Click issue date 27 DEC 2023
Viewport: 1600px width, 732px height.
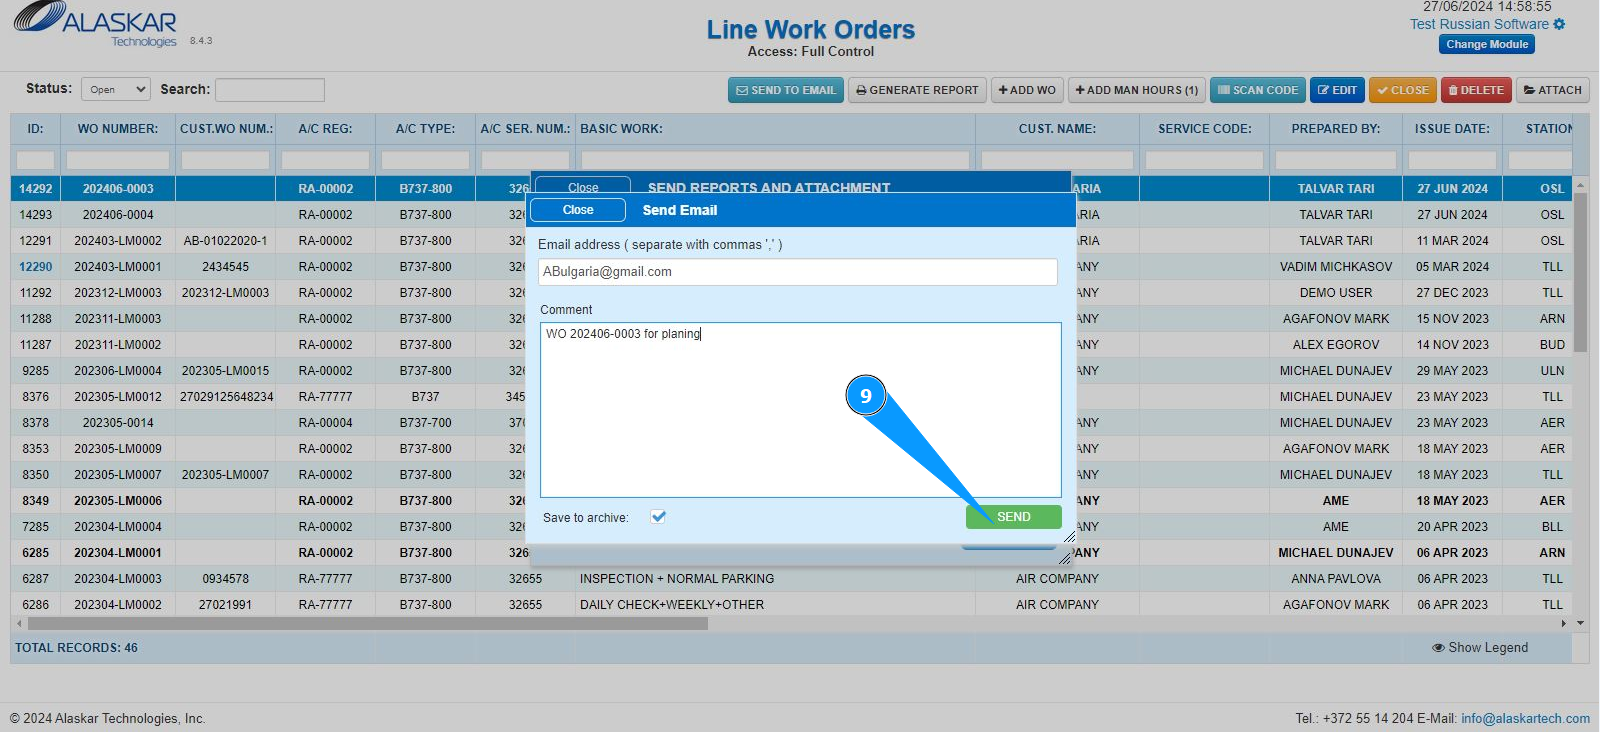(1452, 293)
